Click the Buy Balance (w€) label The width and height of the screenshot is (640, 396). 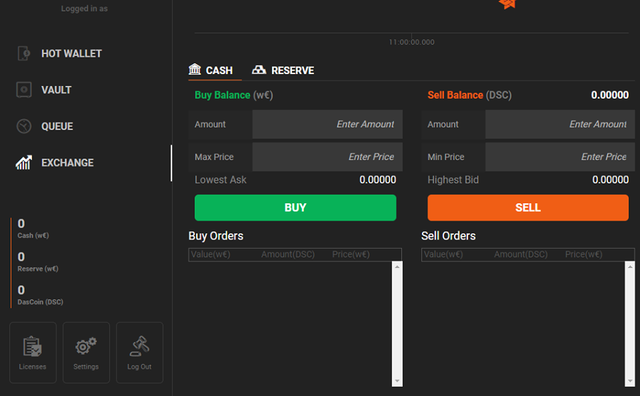234,95
